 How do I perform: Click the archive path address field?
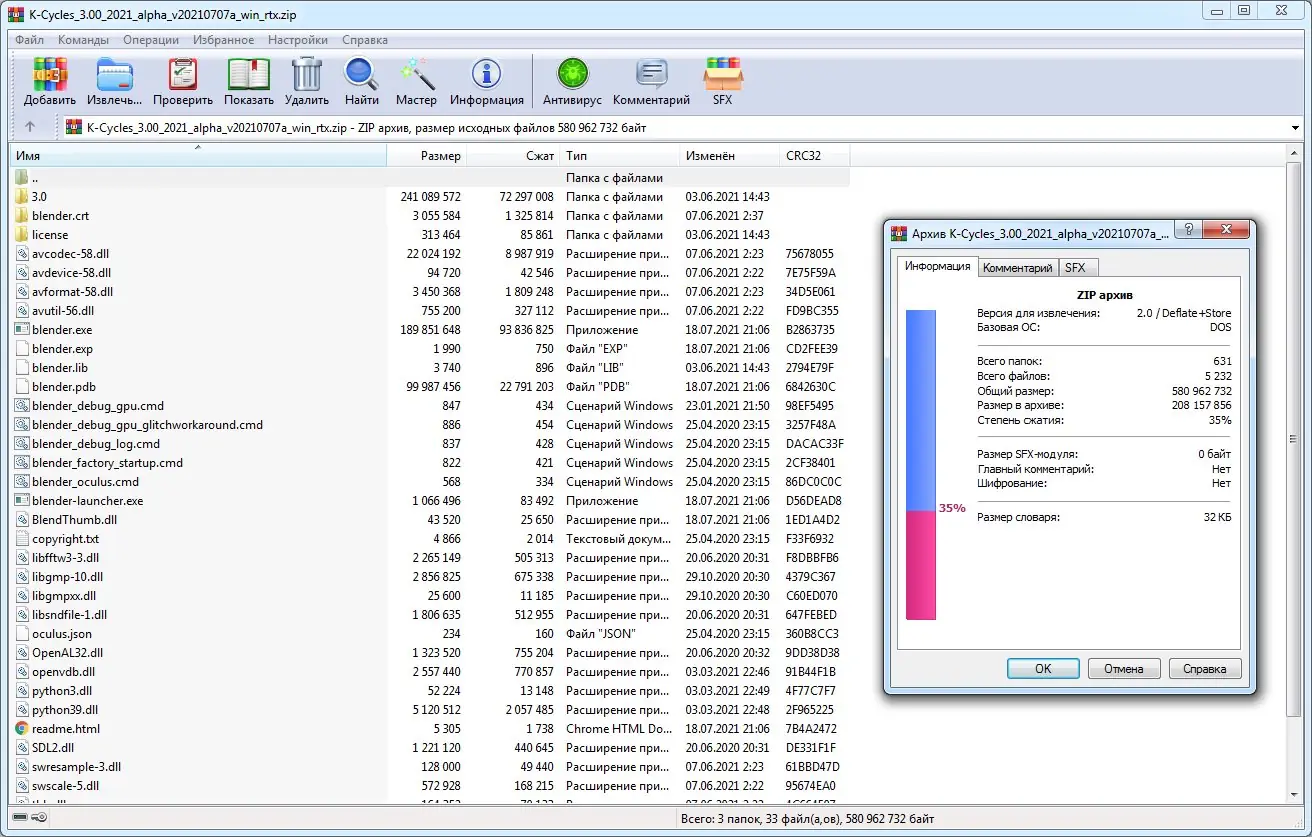tap(675, 128)
